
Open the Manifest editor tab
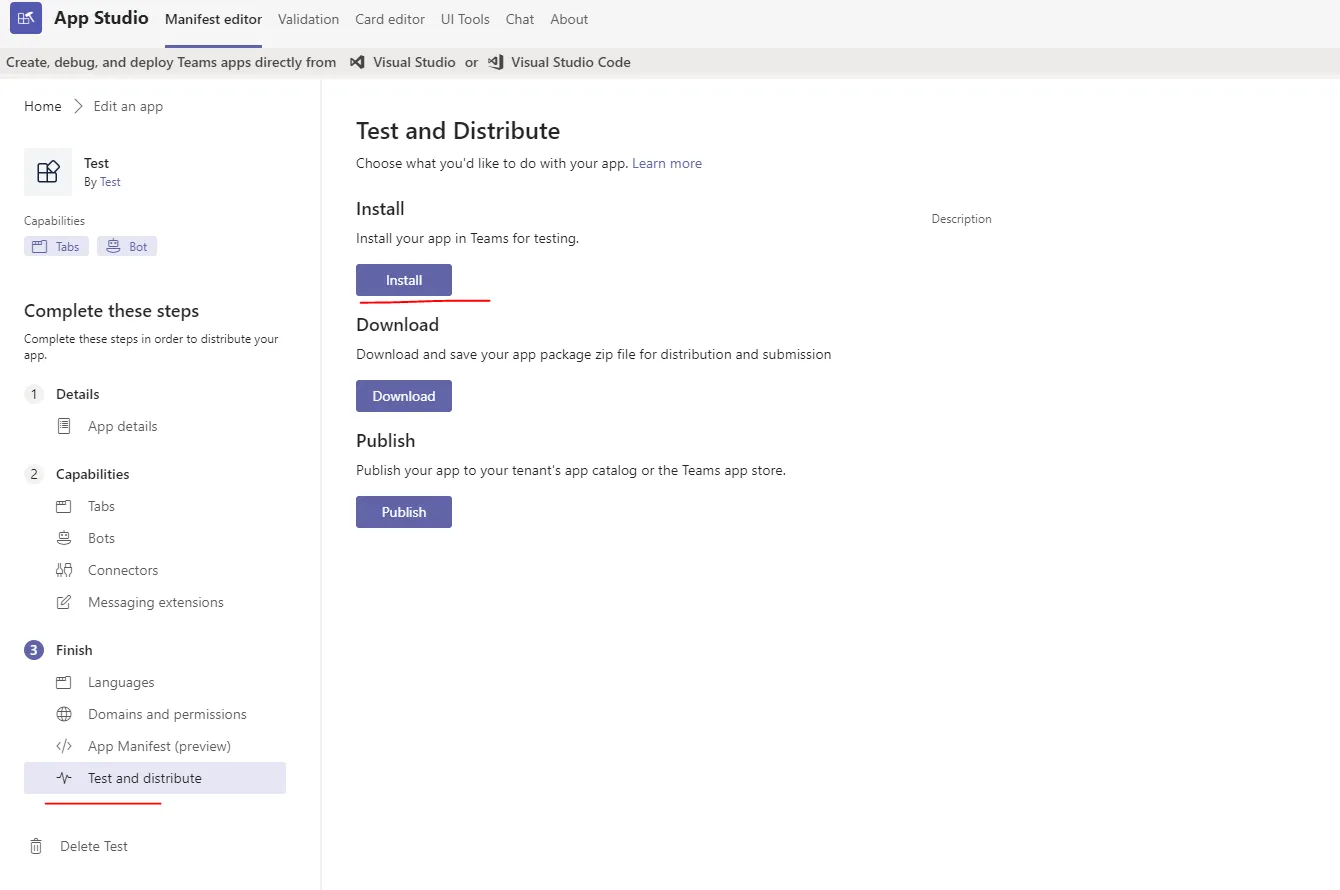213,19
